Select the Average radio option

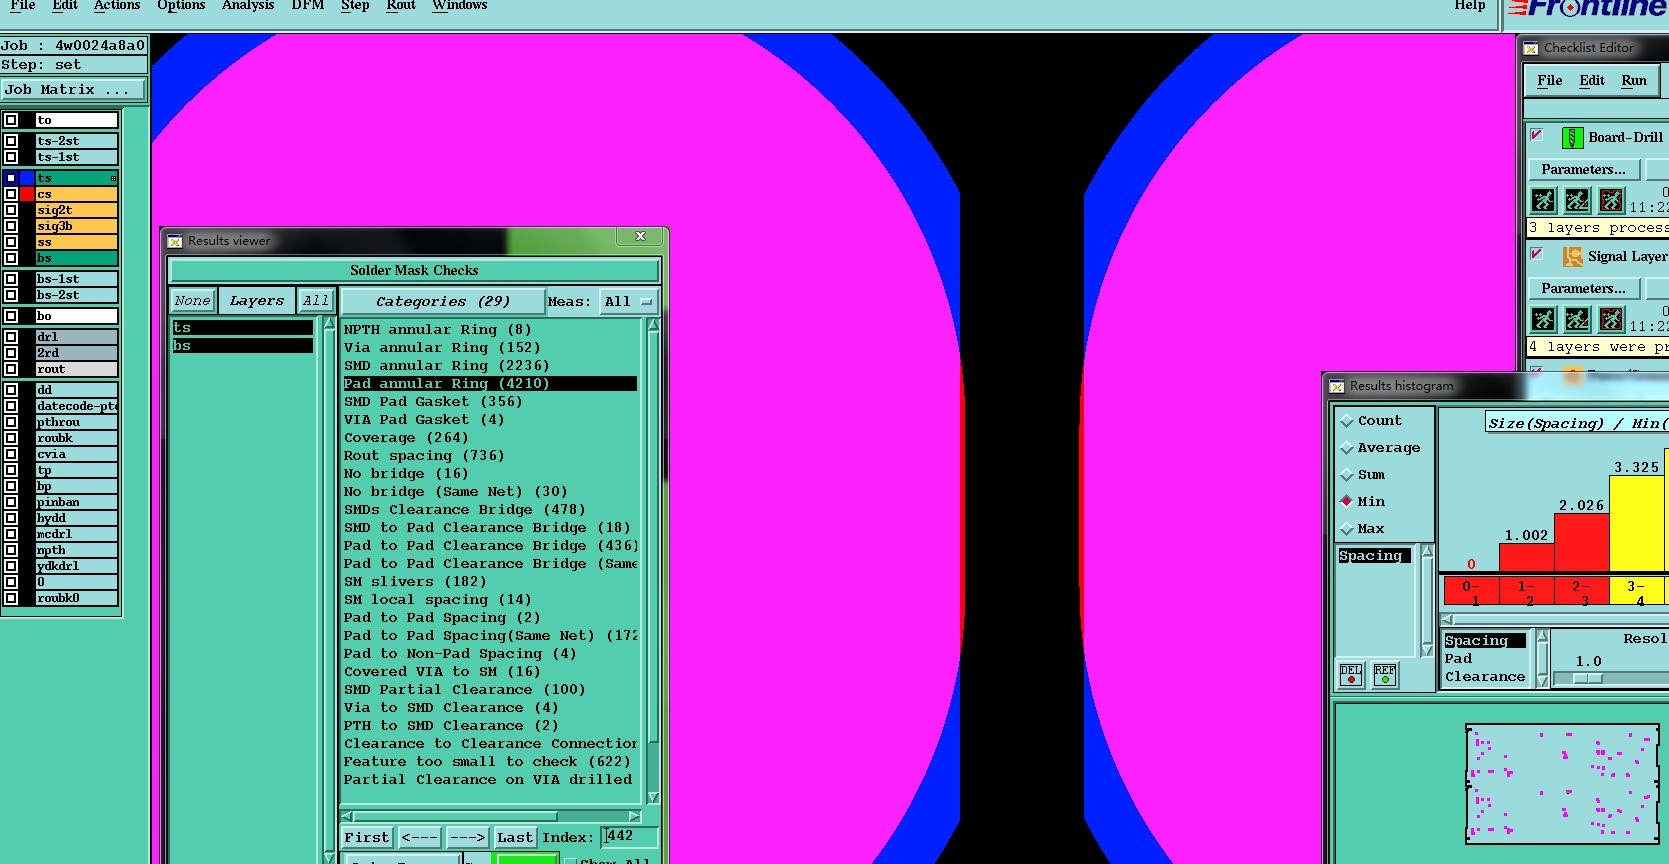pyautogui.click(x=1347, y=448)
